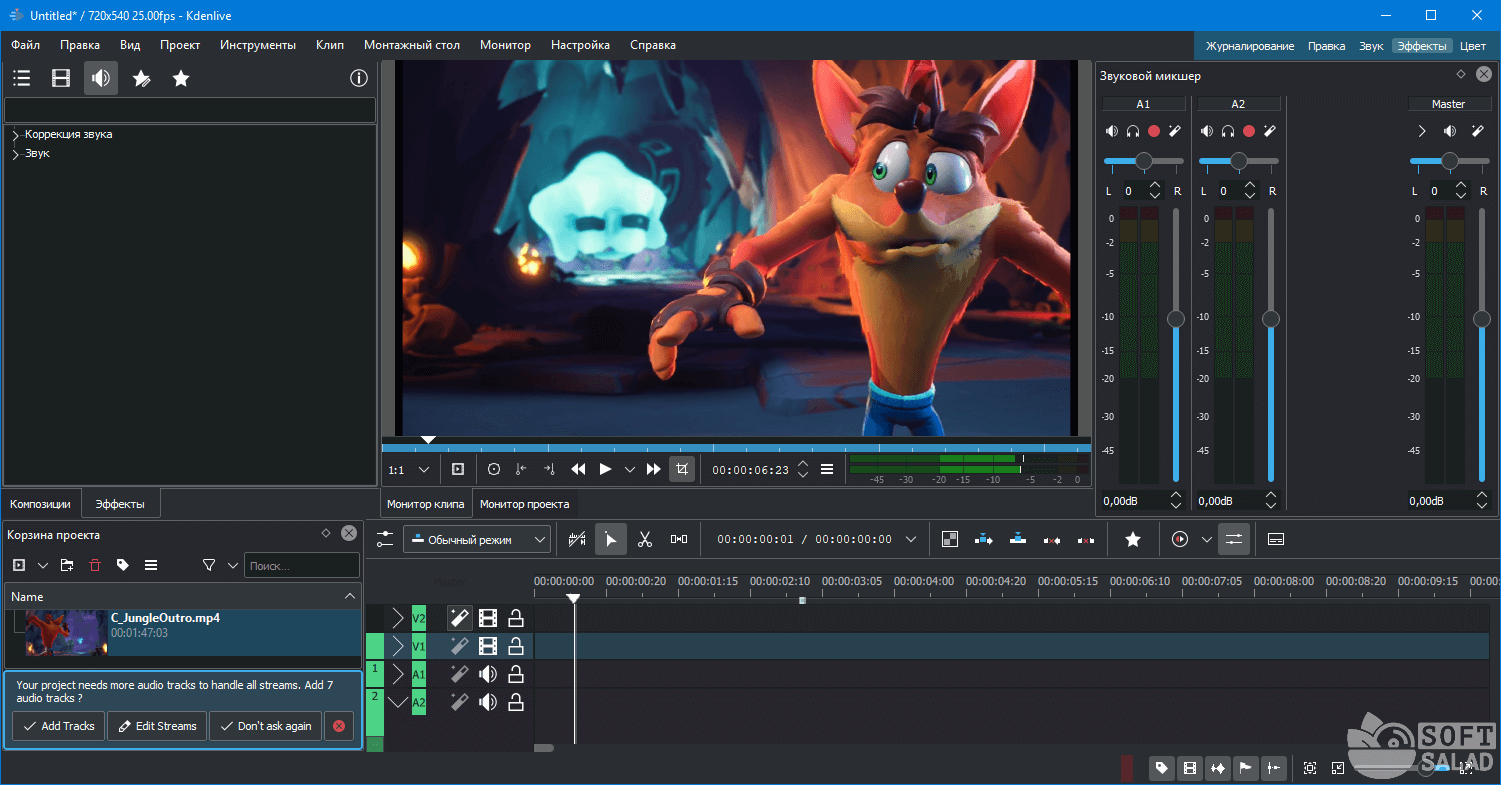1501x785 pixels.
Task: Mute the A2 channel in audio mixer
Action: 1207,131
